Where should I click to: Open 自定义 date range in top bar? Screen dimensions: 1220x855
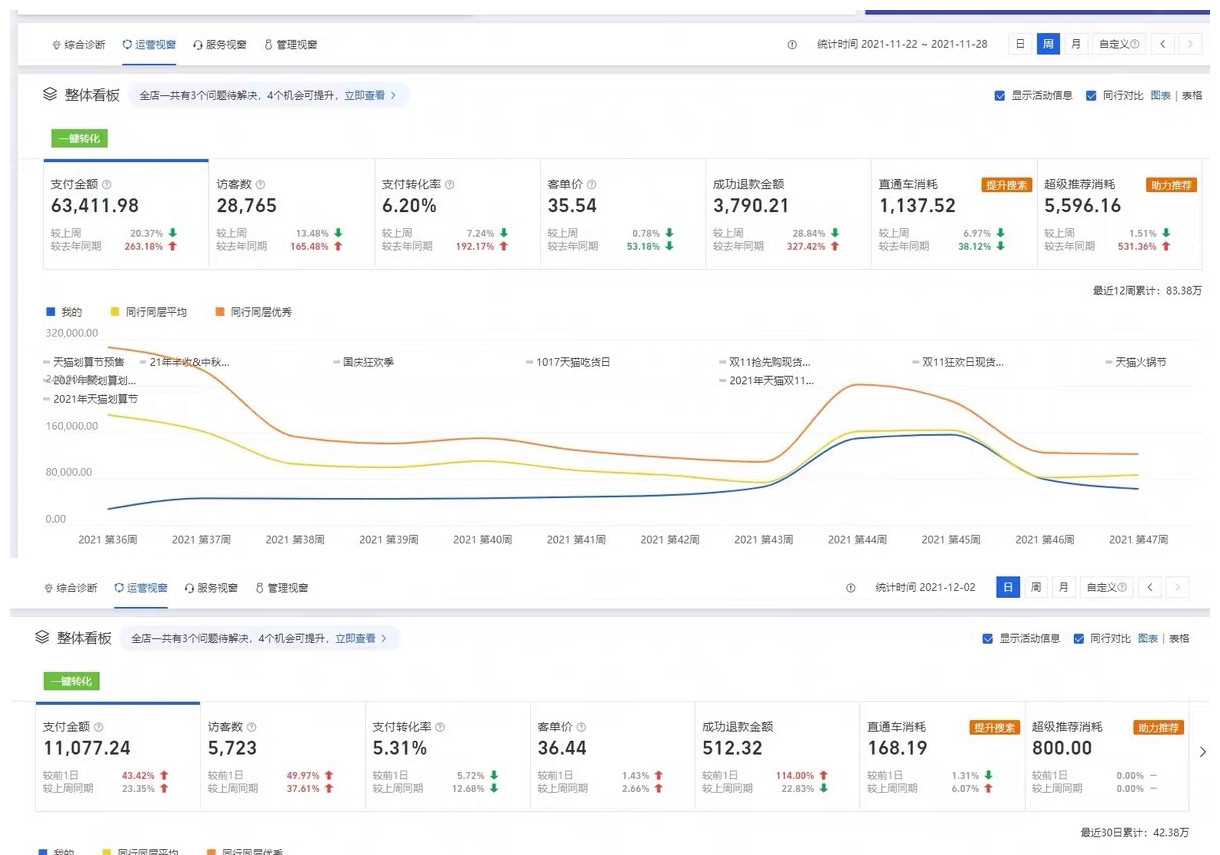(x=1117, y=44)
